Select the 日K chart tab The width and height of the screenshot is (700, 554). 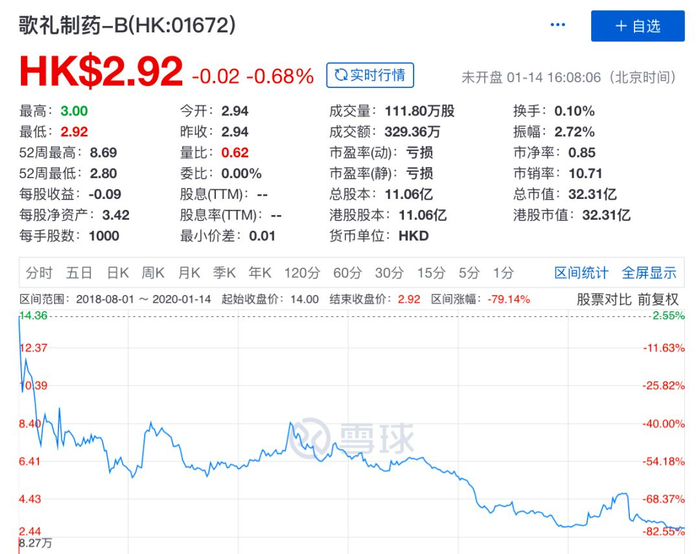[118, 272]
